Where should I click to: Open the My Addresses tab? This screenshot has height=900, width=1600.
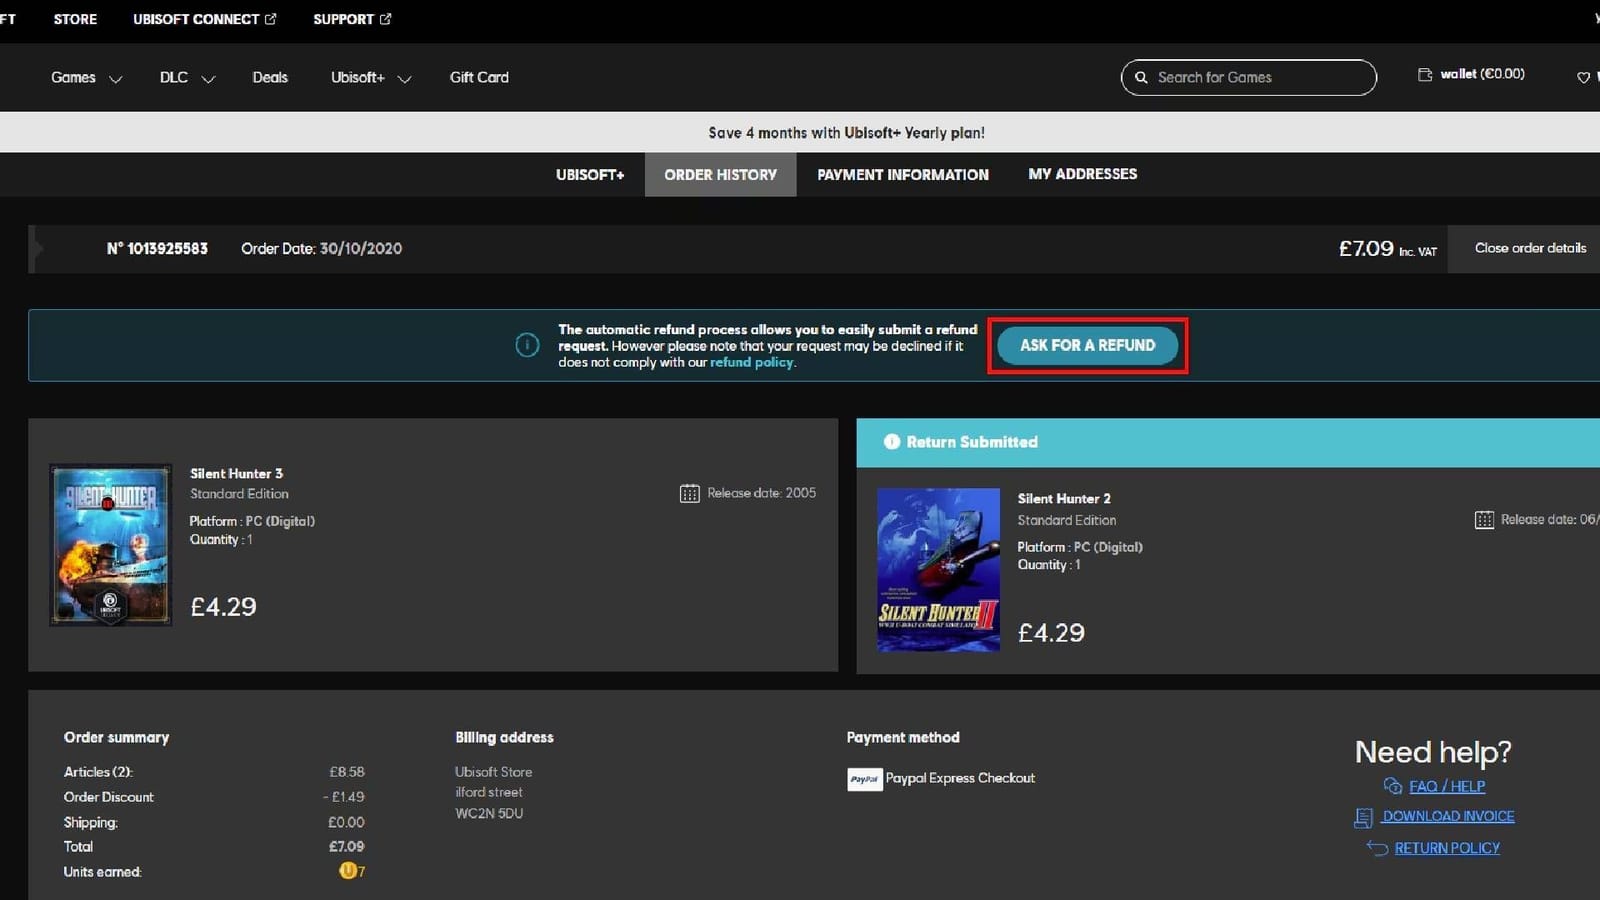(x=1082, y=174)
